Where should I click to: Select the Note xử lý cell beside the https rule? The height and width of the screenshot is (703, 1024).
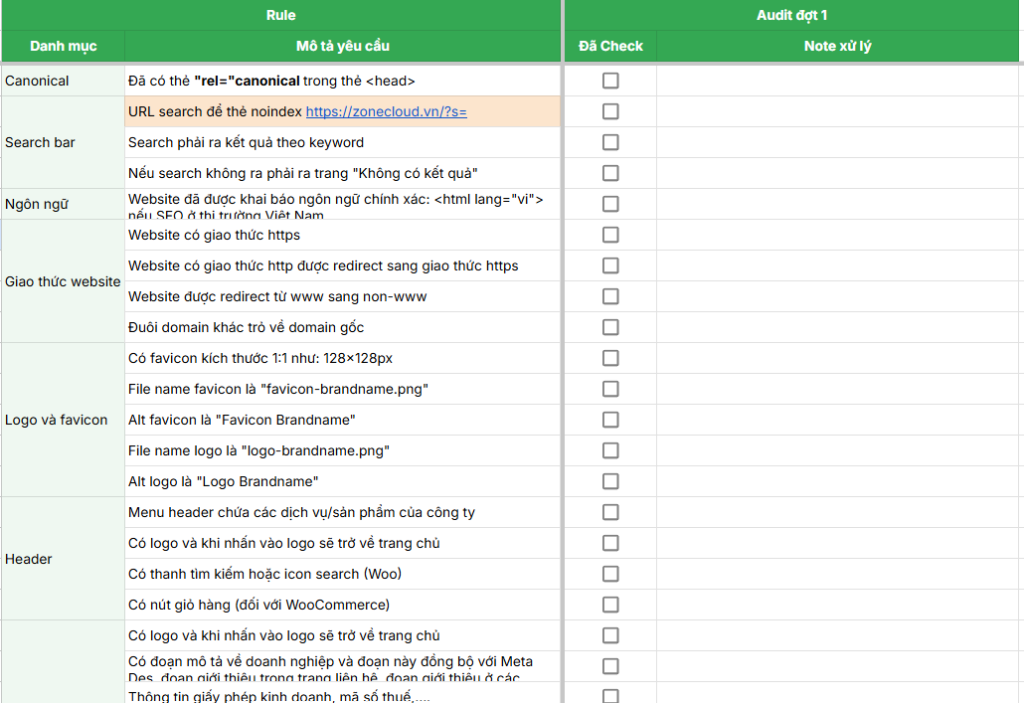[838, 235]
